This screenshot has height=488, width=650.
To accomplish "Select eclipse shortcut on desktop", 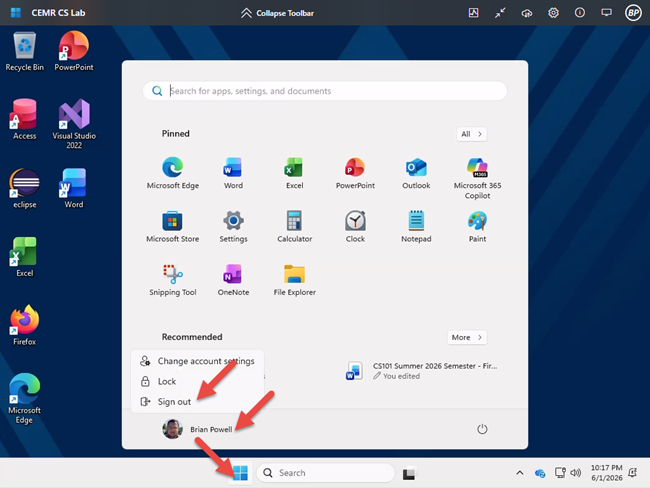I will click(24, 188).
